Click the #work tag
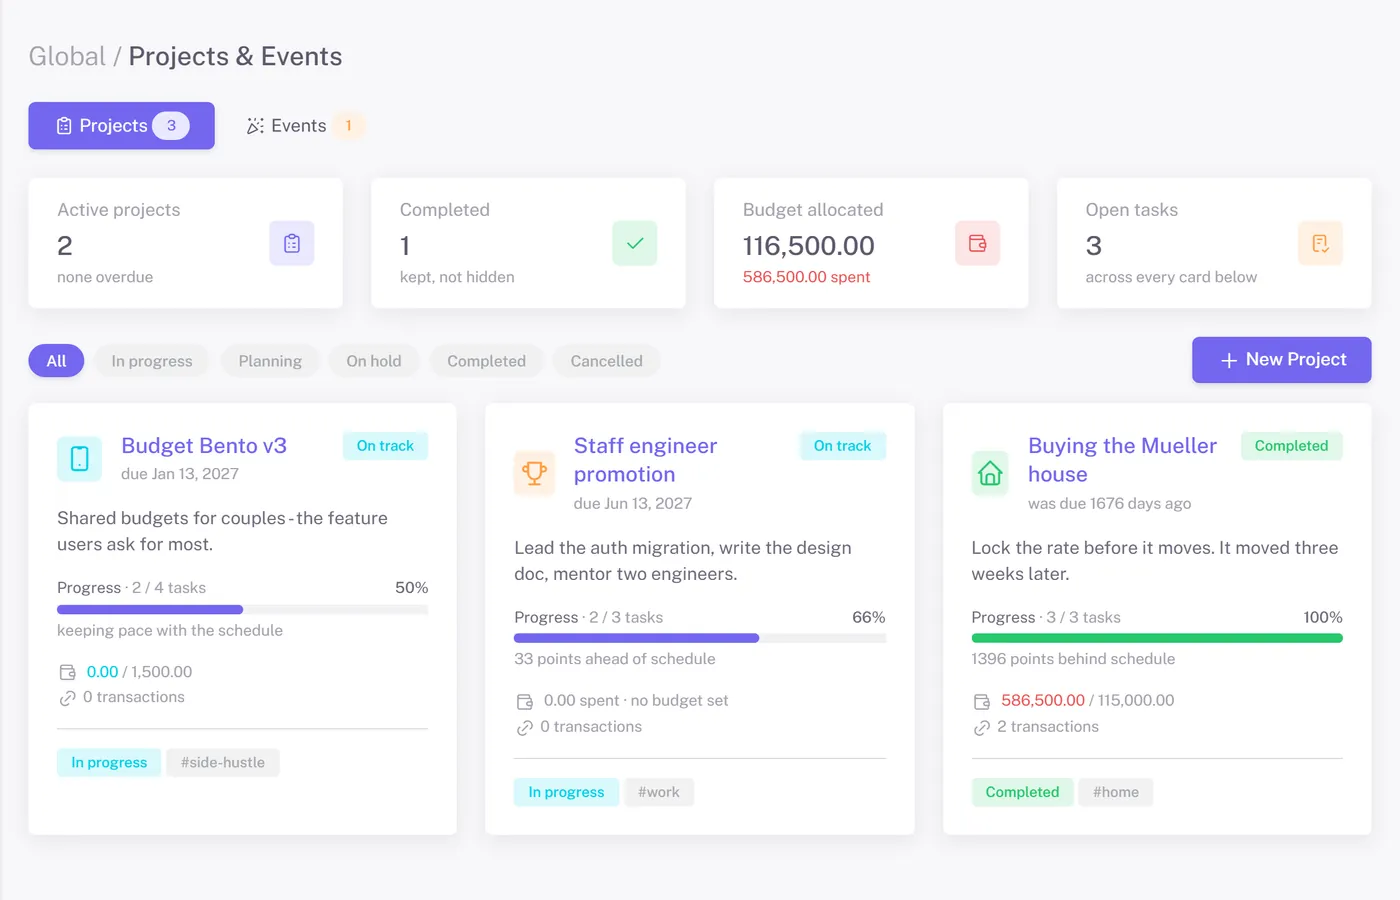The width and height of the screenshot is (1400, 900). point(659,792)
